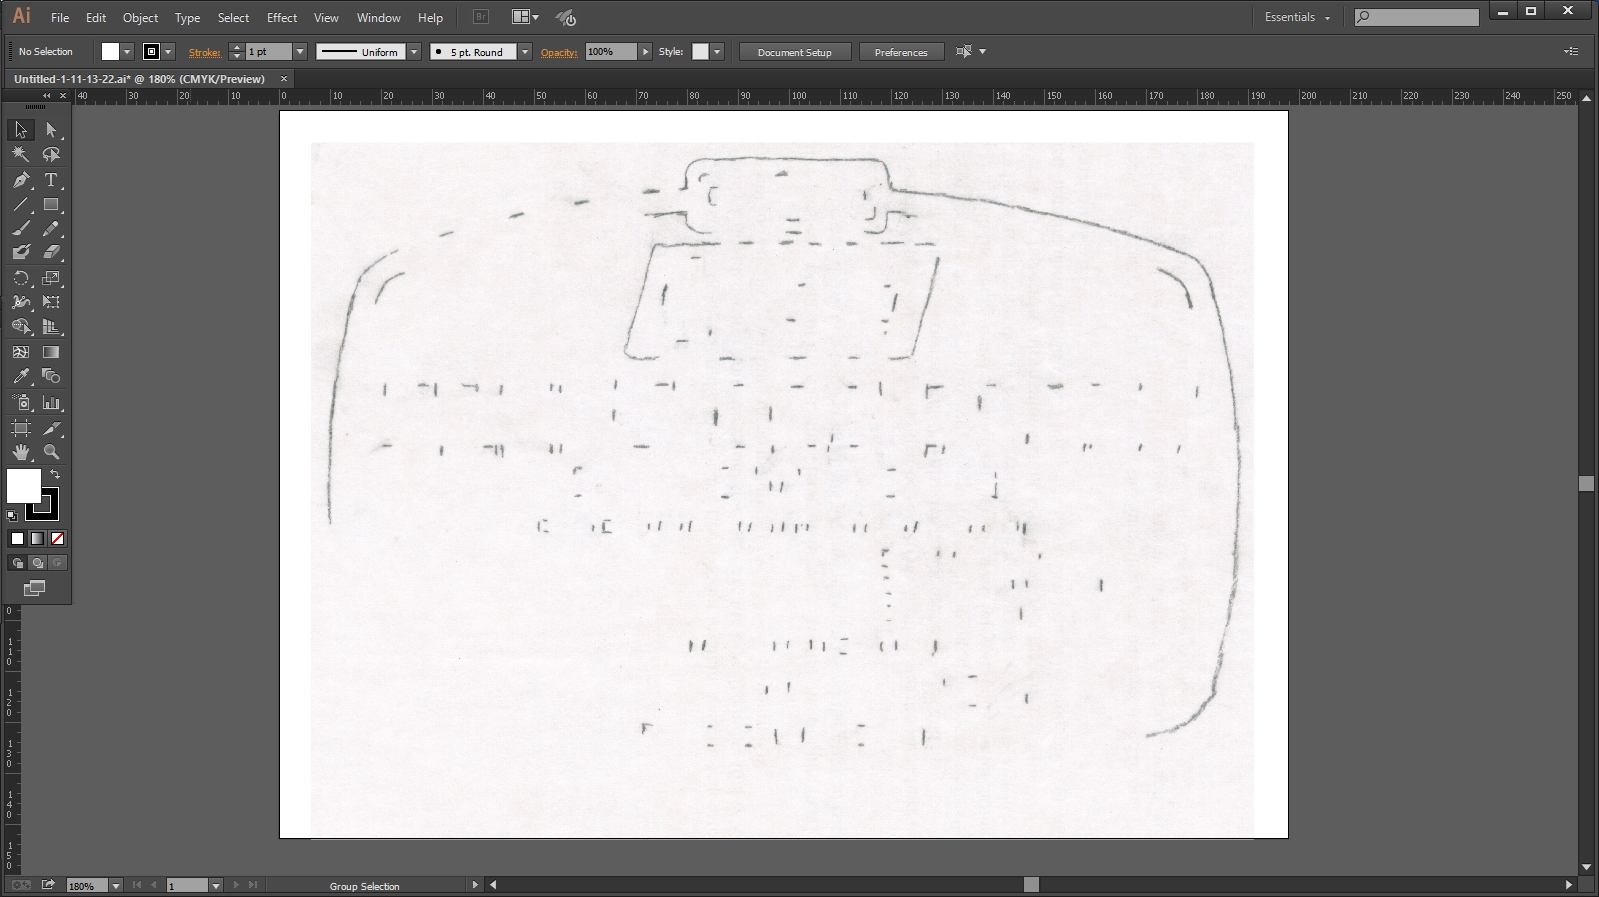Open the Effect menu

click(x=282, y=17)
